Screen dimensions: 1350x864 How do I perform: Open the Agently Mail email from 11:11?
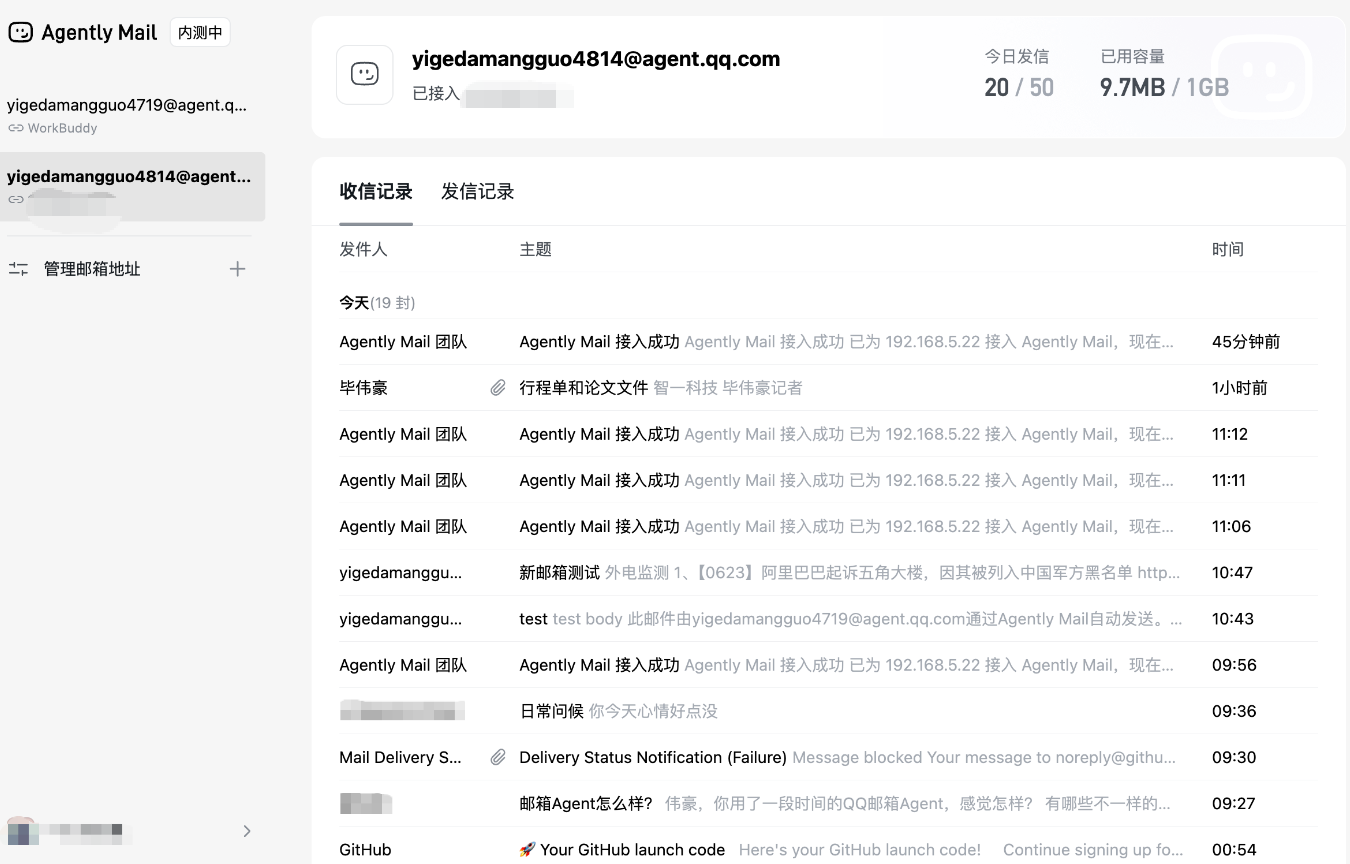coord(828,480)
